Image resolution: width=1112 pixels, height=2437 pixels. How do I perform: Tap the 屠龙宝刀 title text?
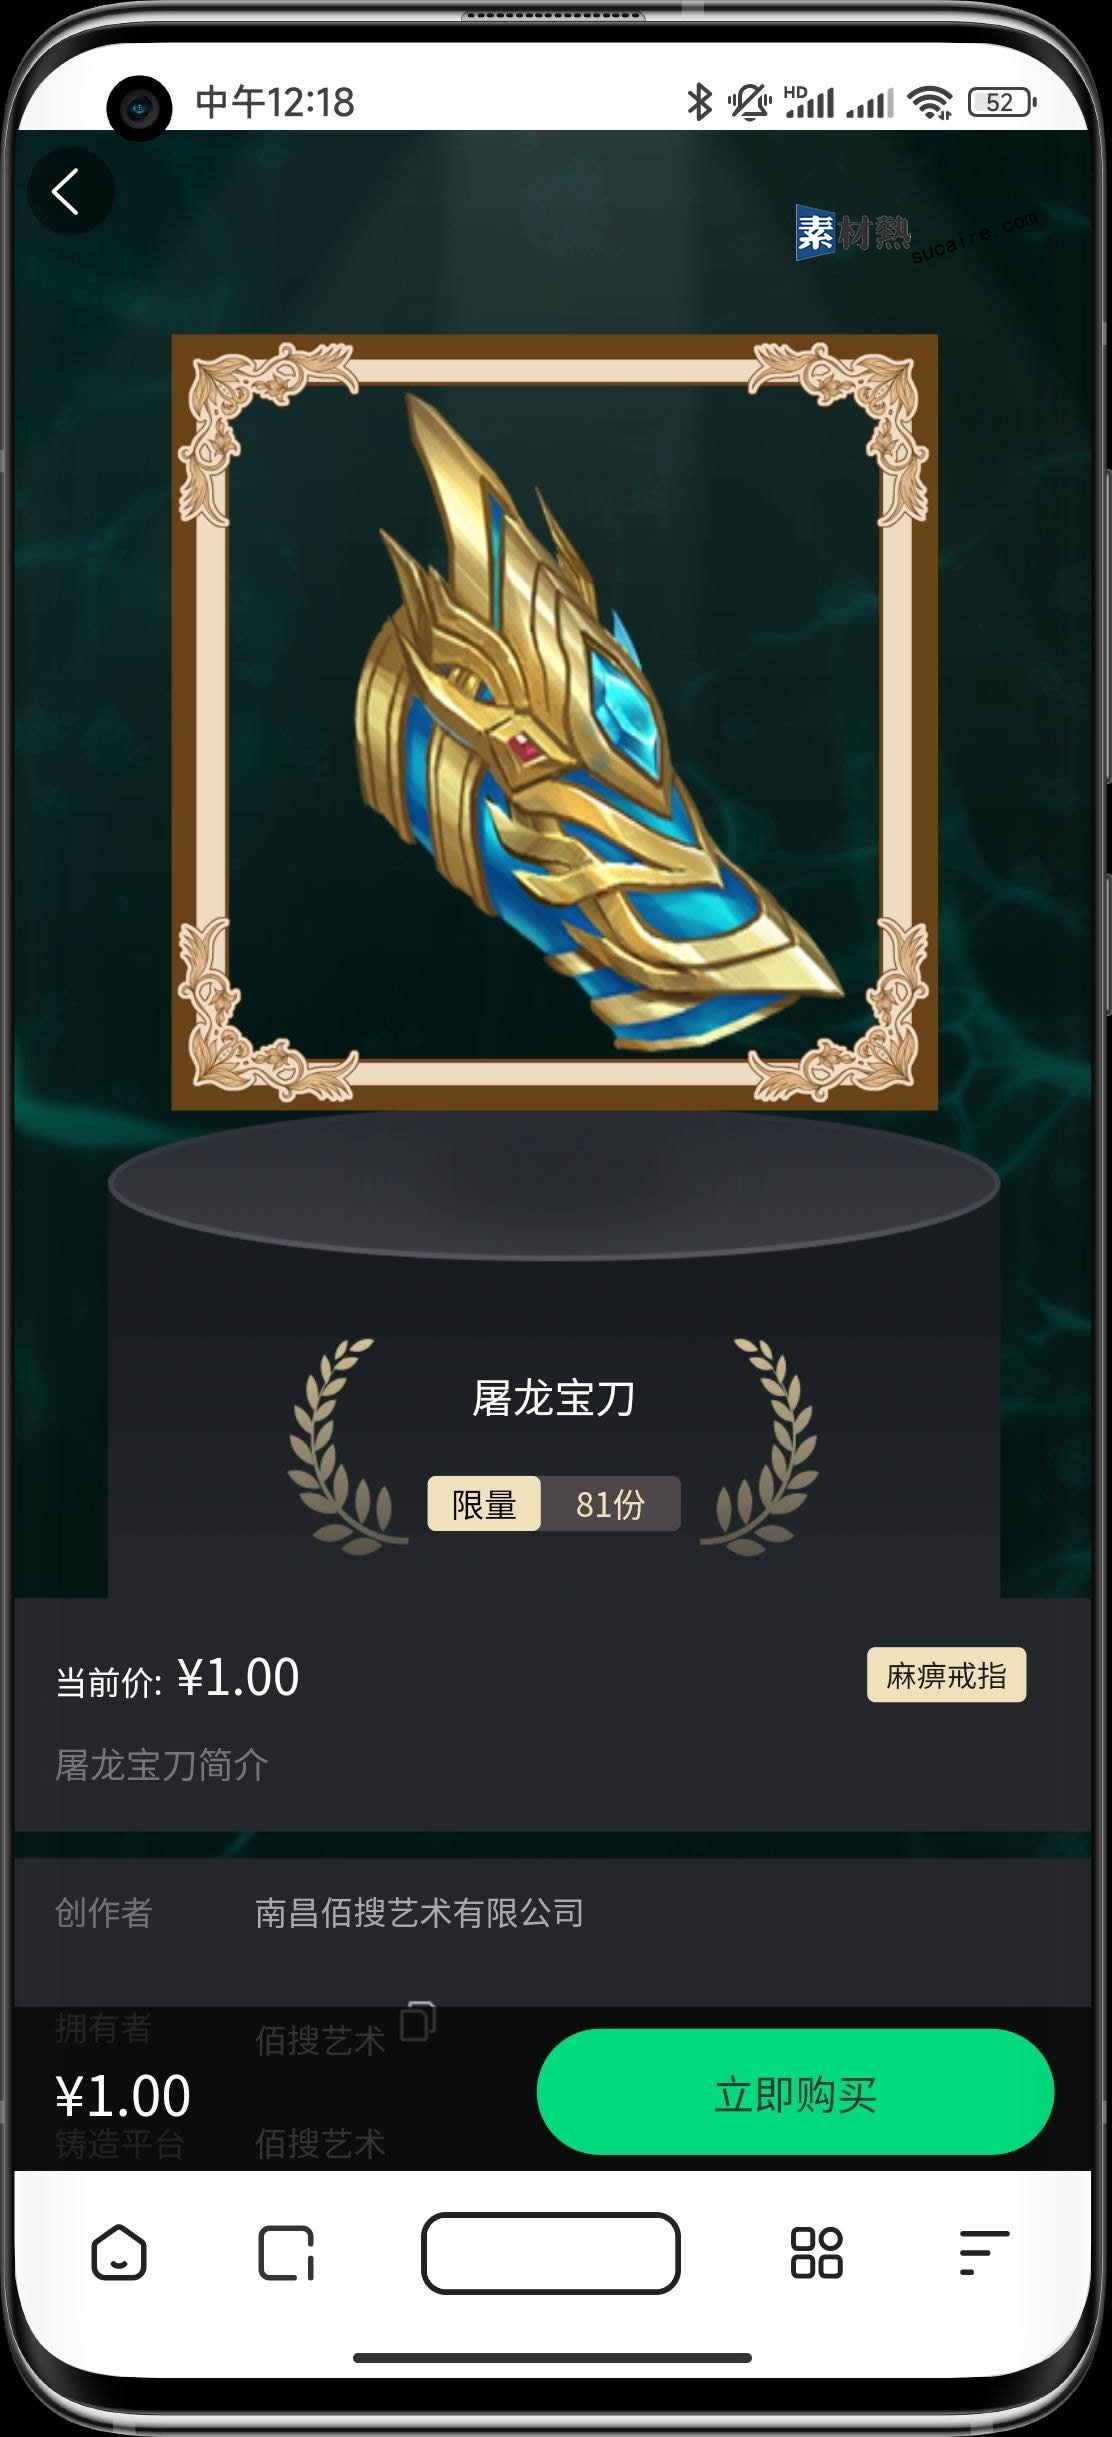pyautogui.click(x=553, y=1398)
